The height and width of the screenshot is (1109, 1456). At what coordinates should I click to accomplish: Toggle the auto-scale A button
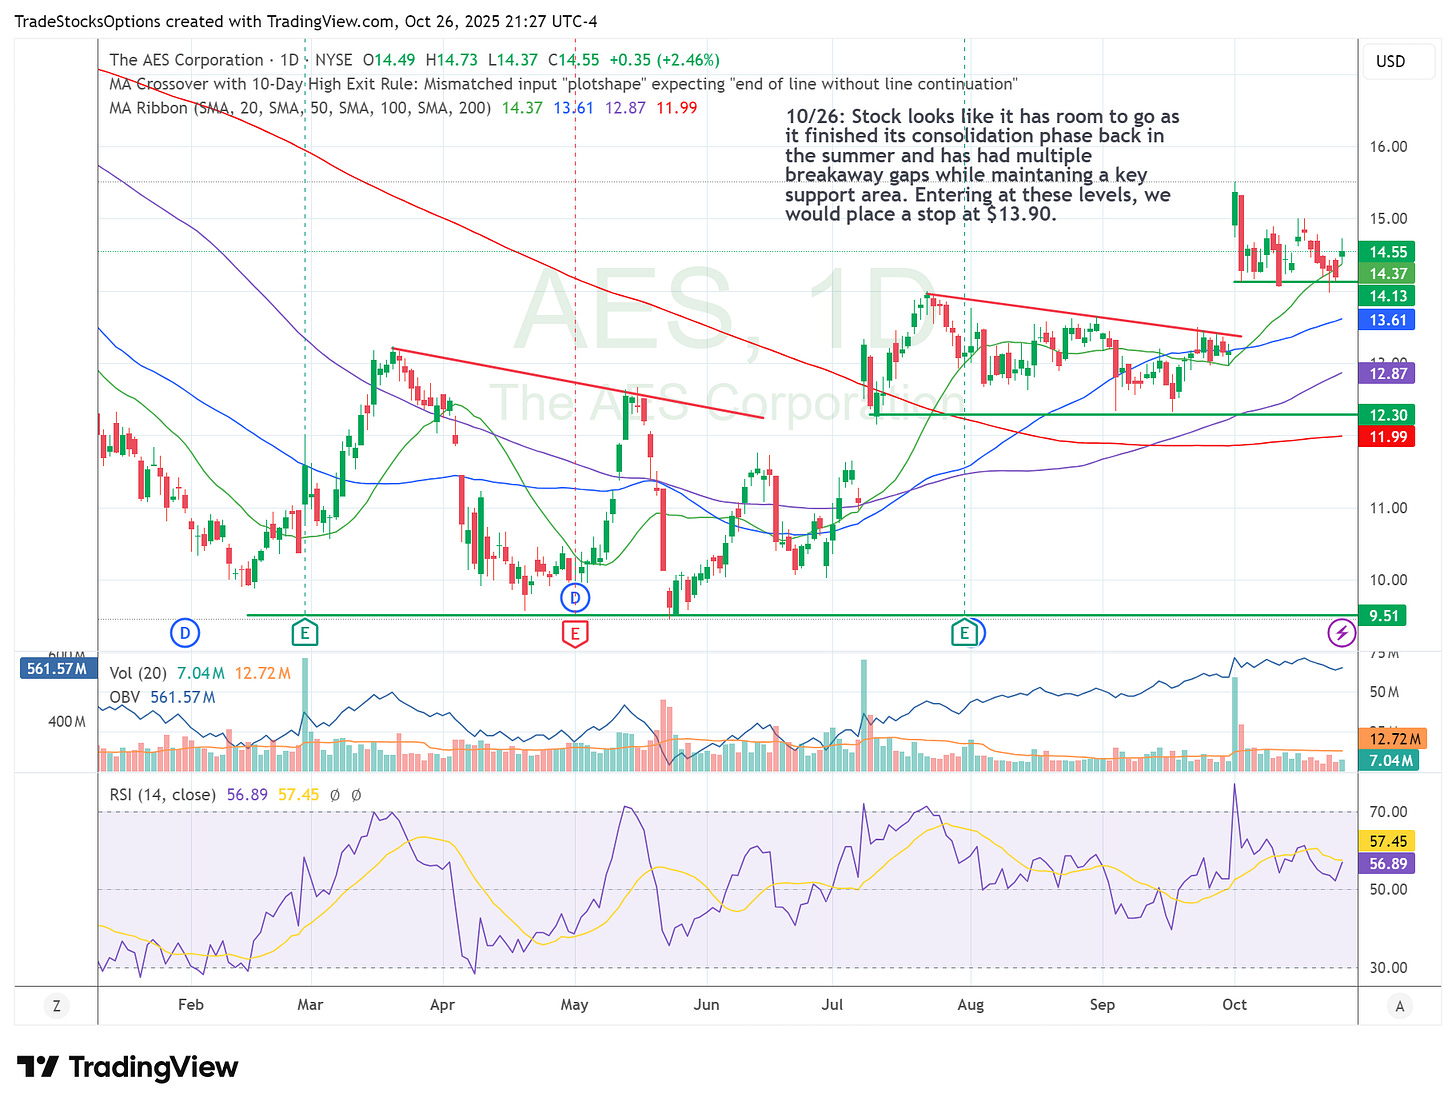click(x=1400, y=1006)
